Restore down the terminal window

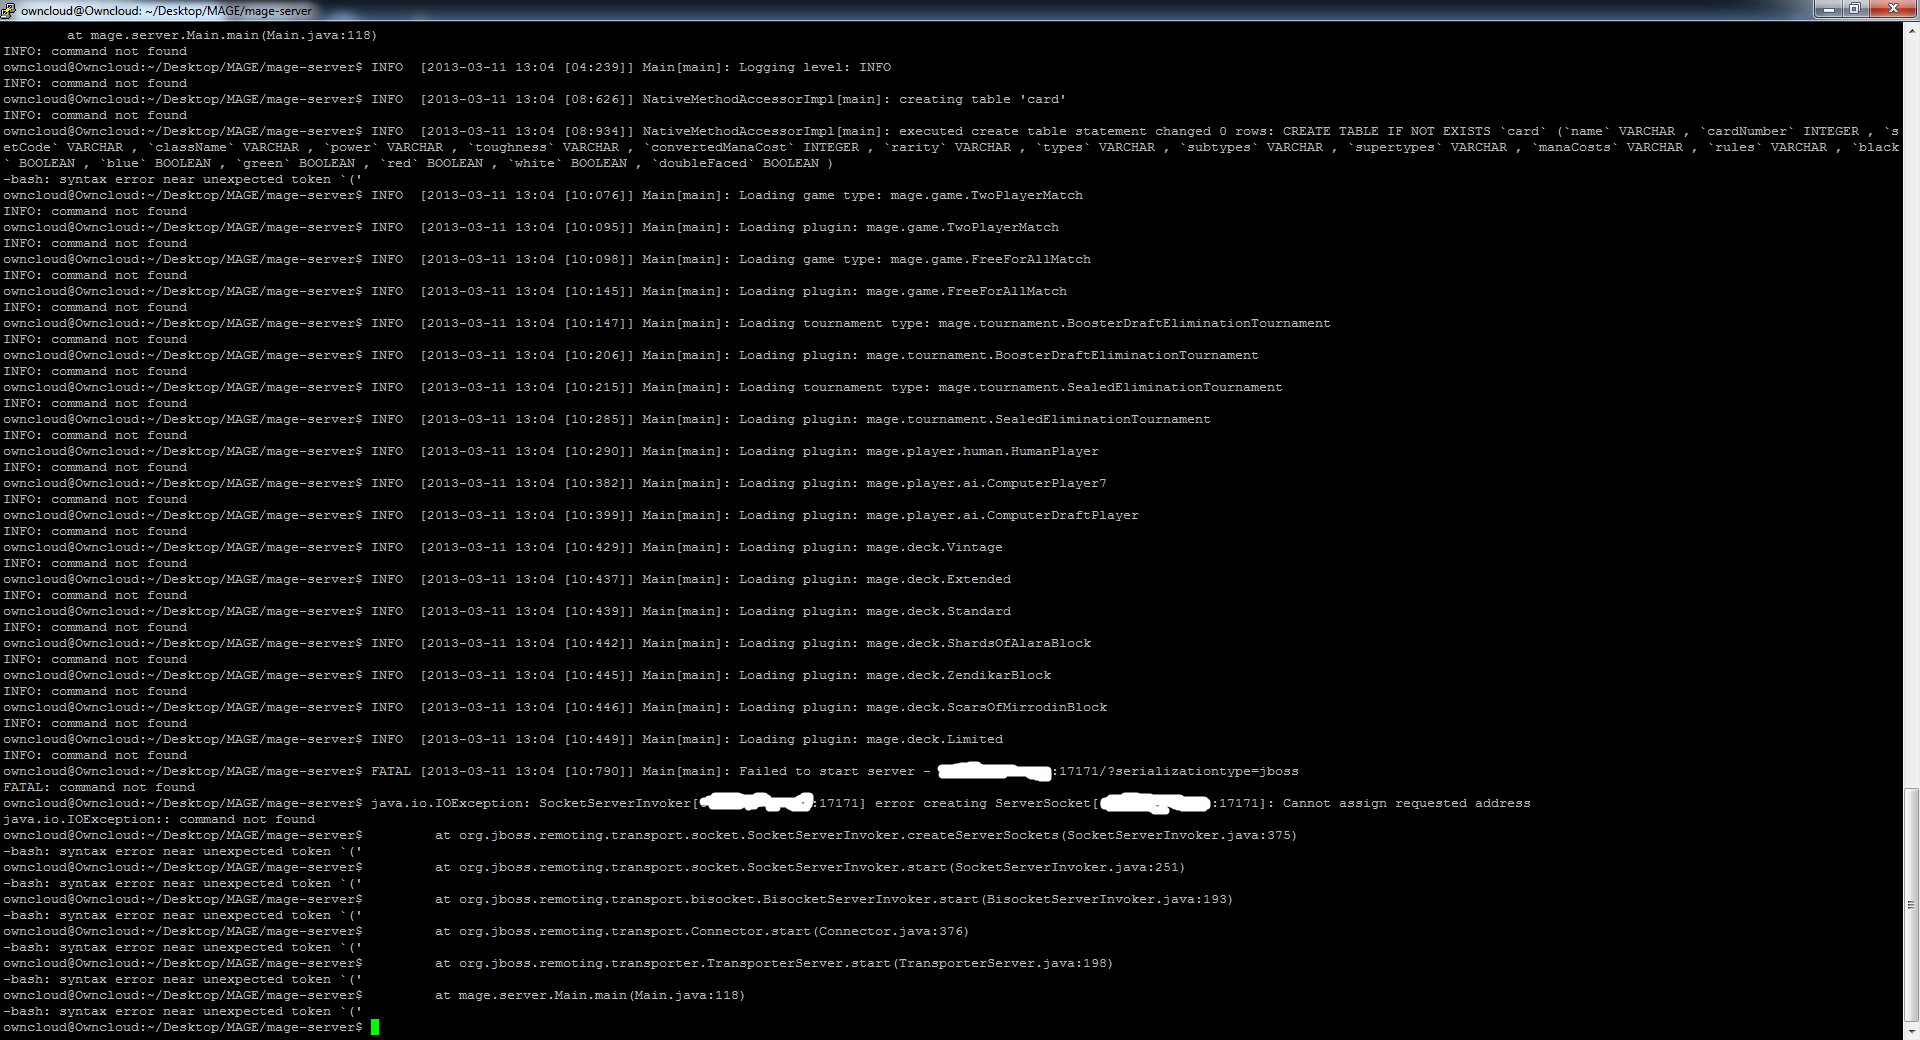coord(1855,9)
